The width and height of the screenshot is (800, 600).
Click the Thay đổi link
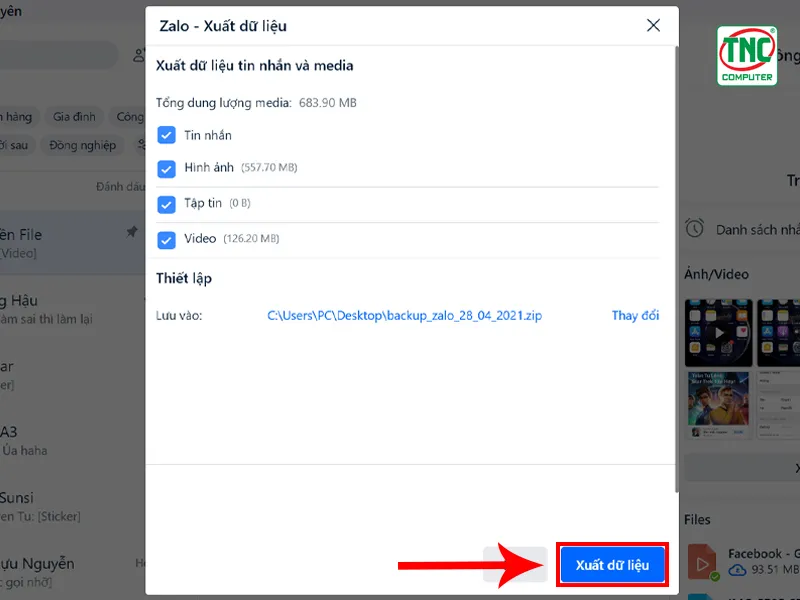635,315
